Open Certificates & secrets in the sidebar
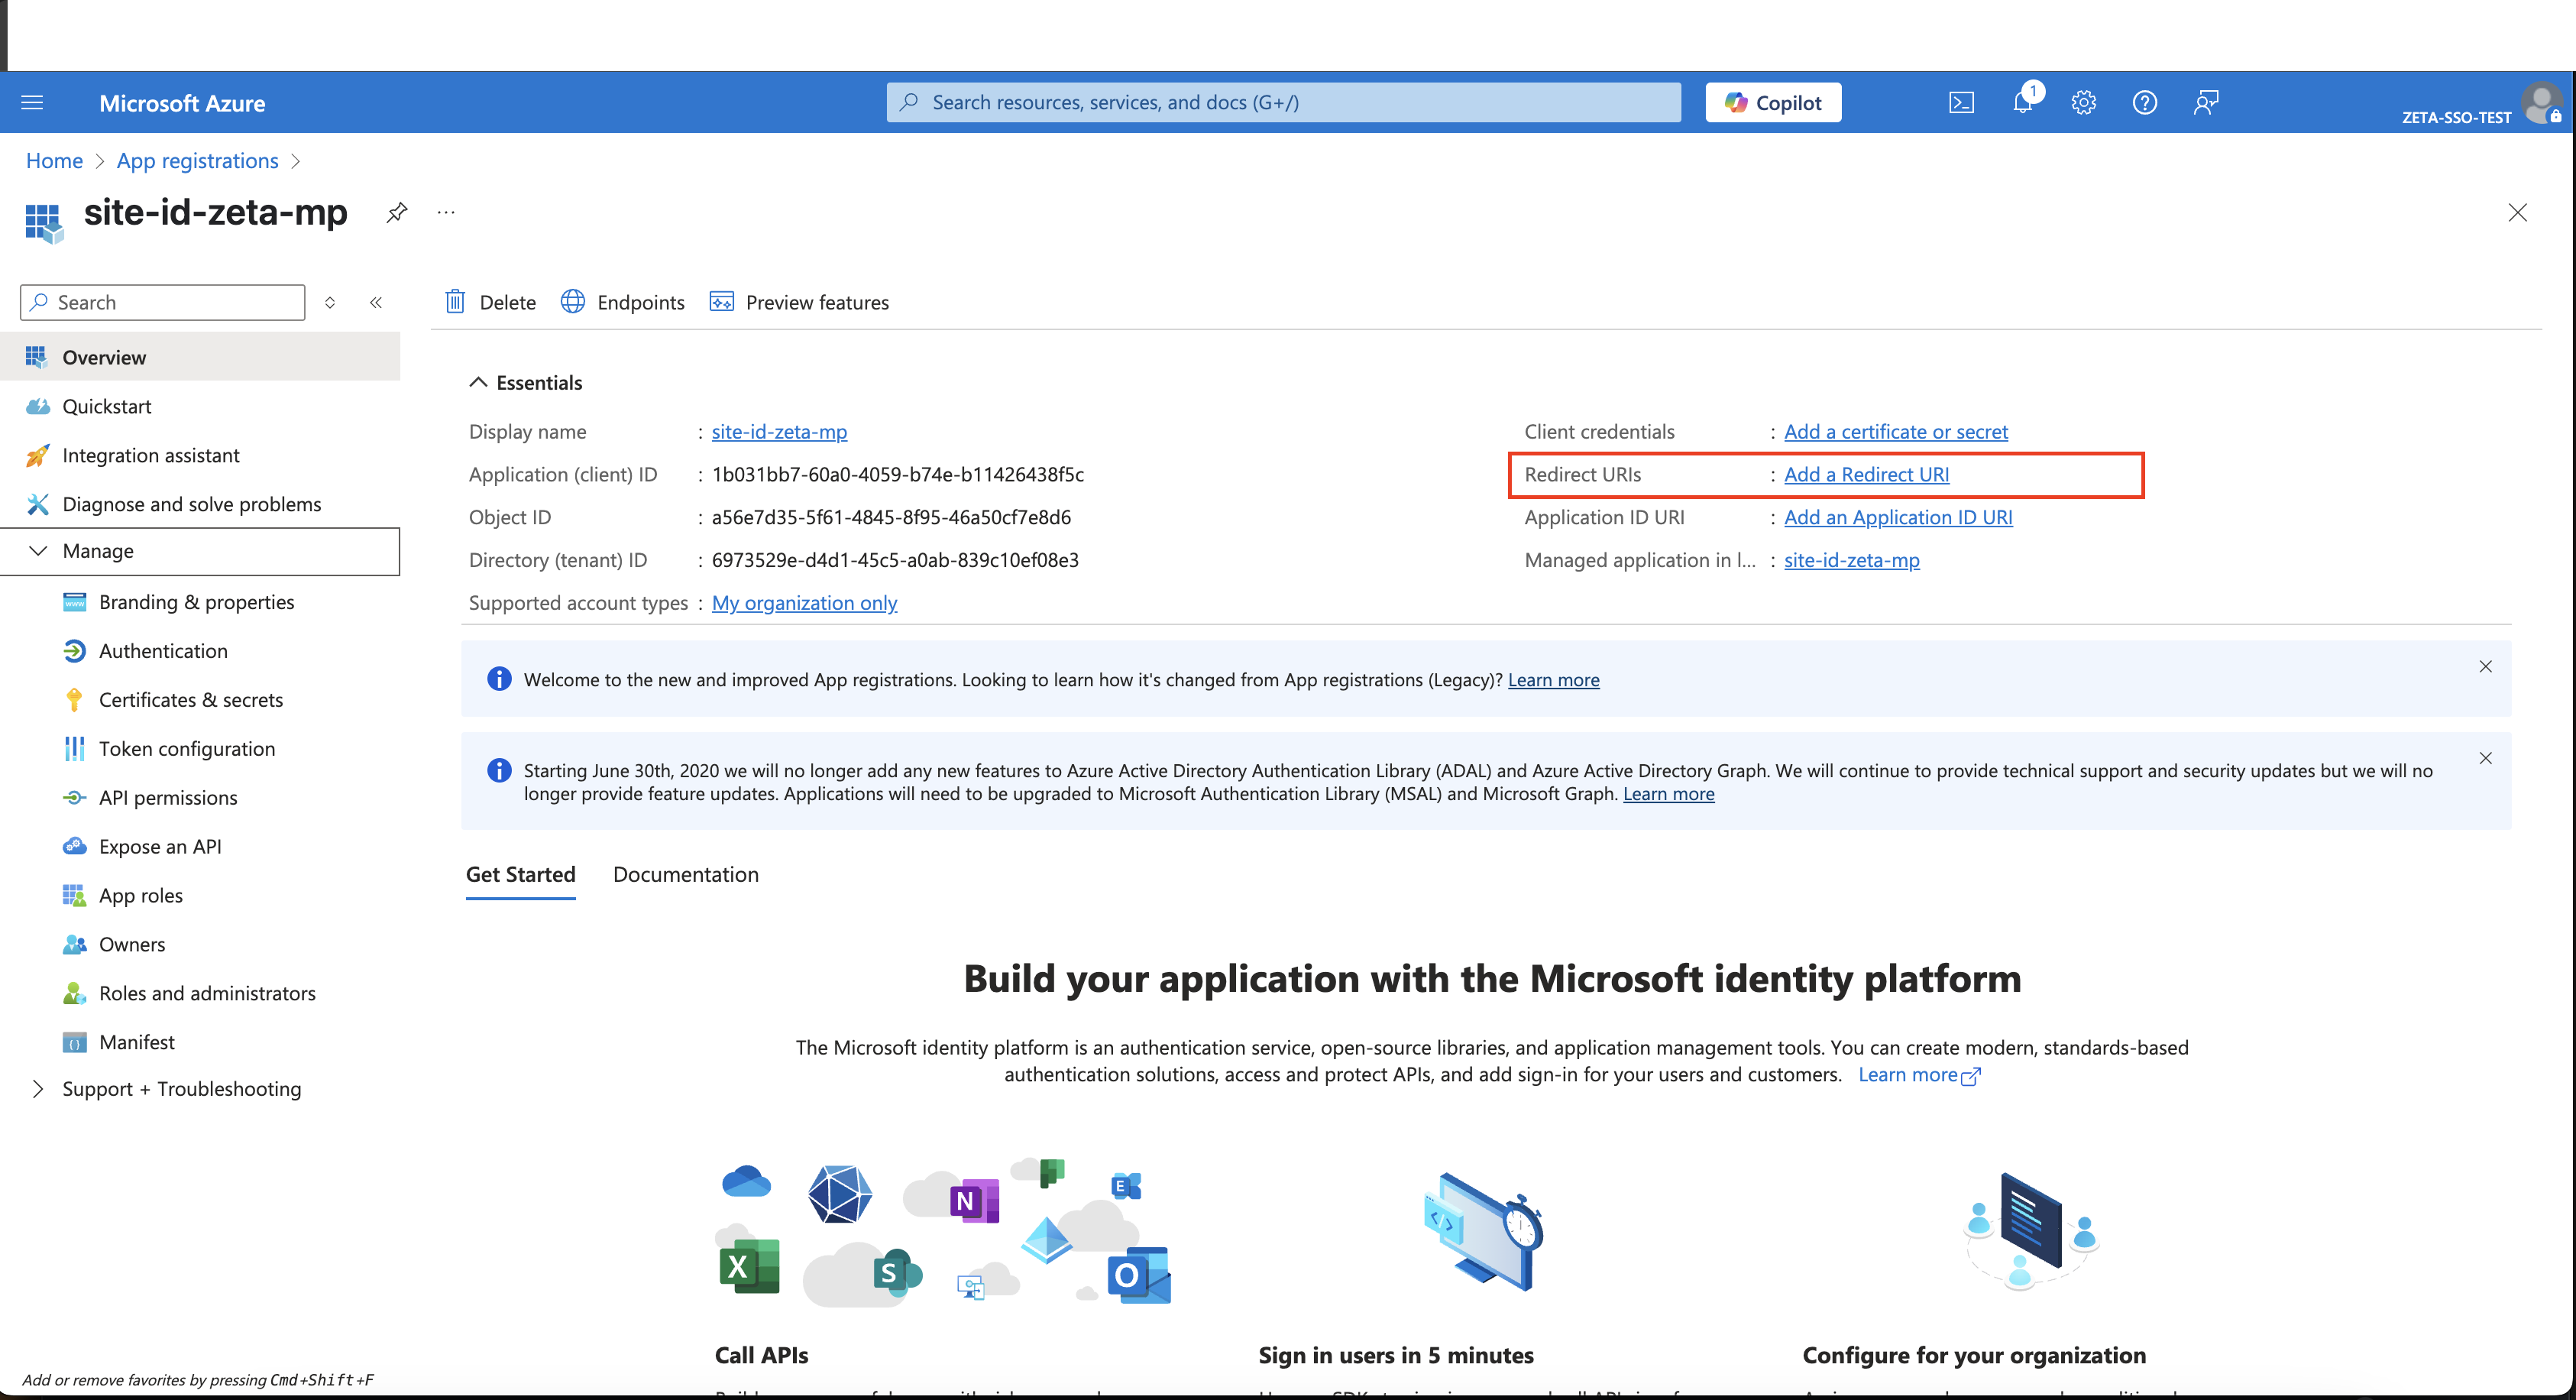Screen dimensions: 2576x1400 pyautogui.click(x=190, y=699)
